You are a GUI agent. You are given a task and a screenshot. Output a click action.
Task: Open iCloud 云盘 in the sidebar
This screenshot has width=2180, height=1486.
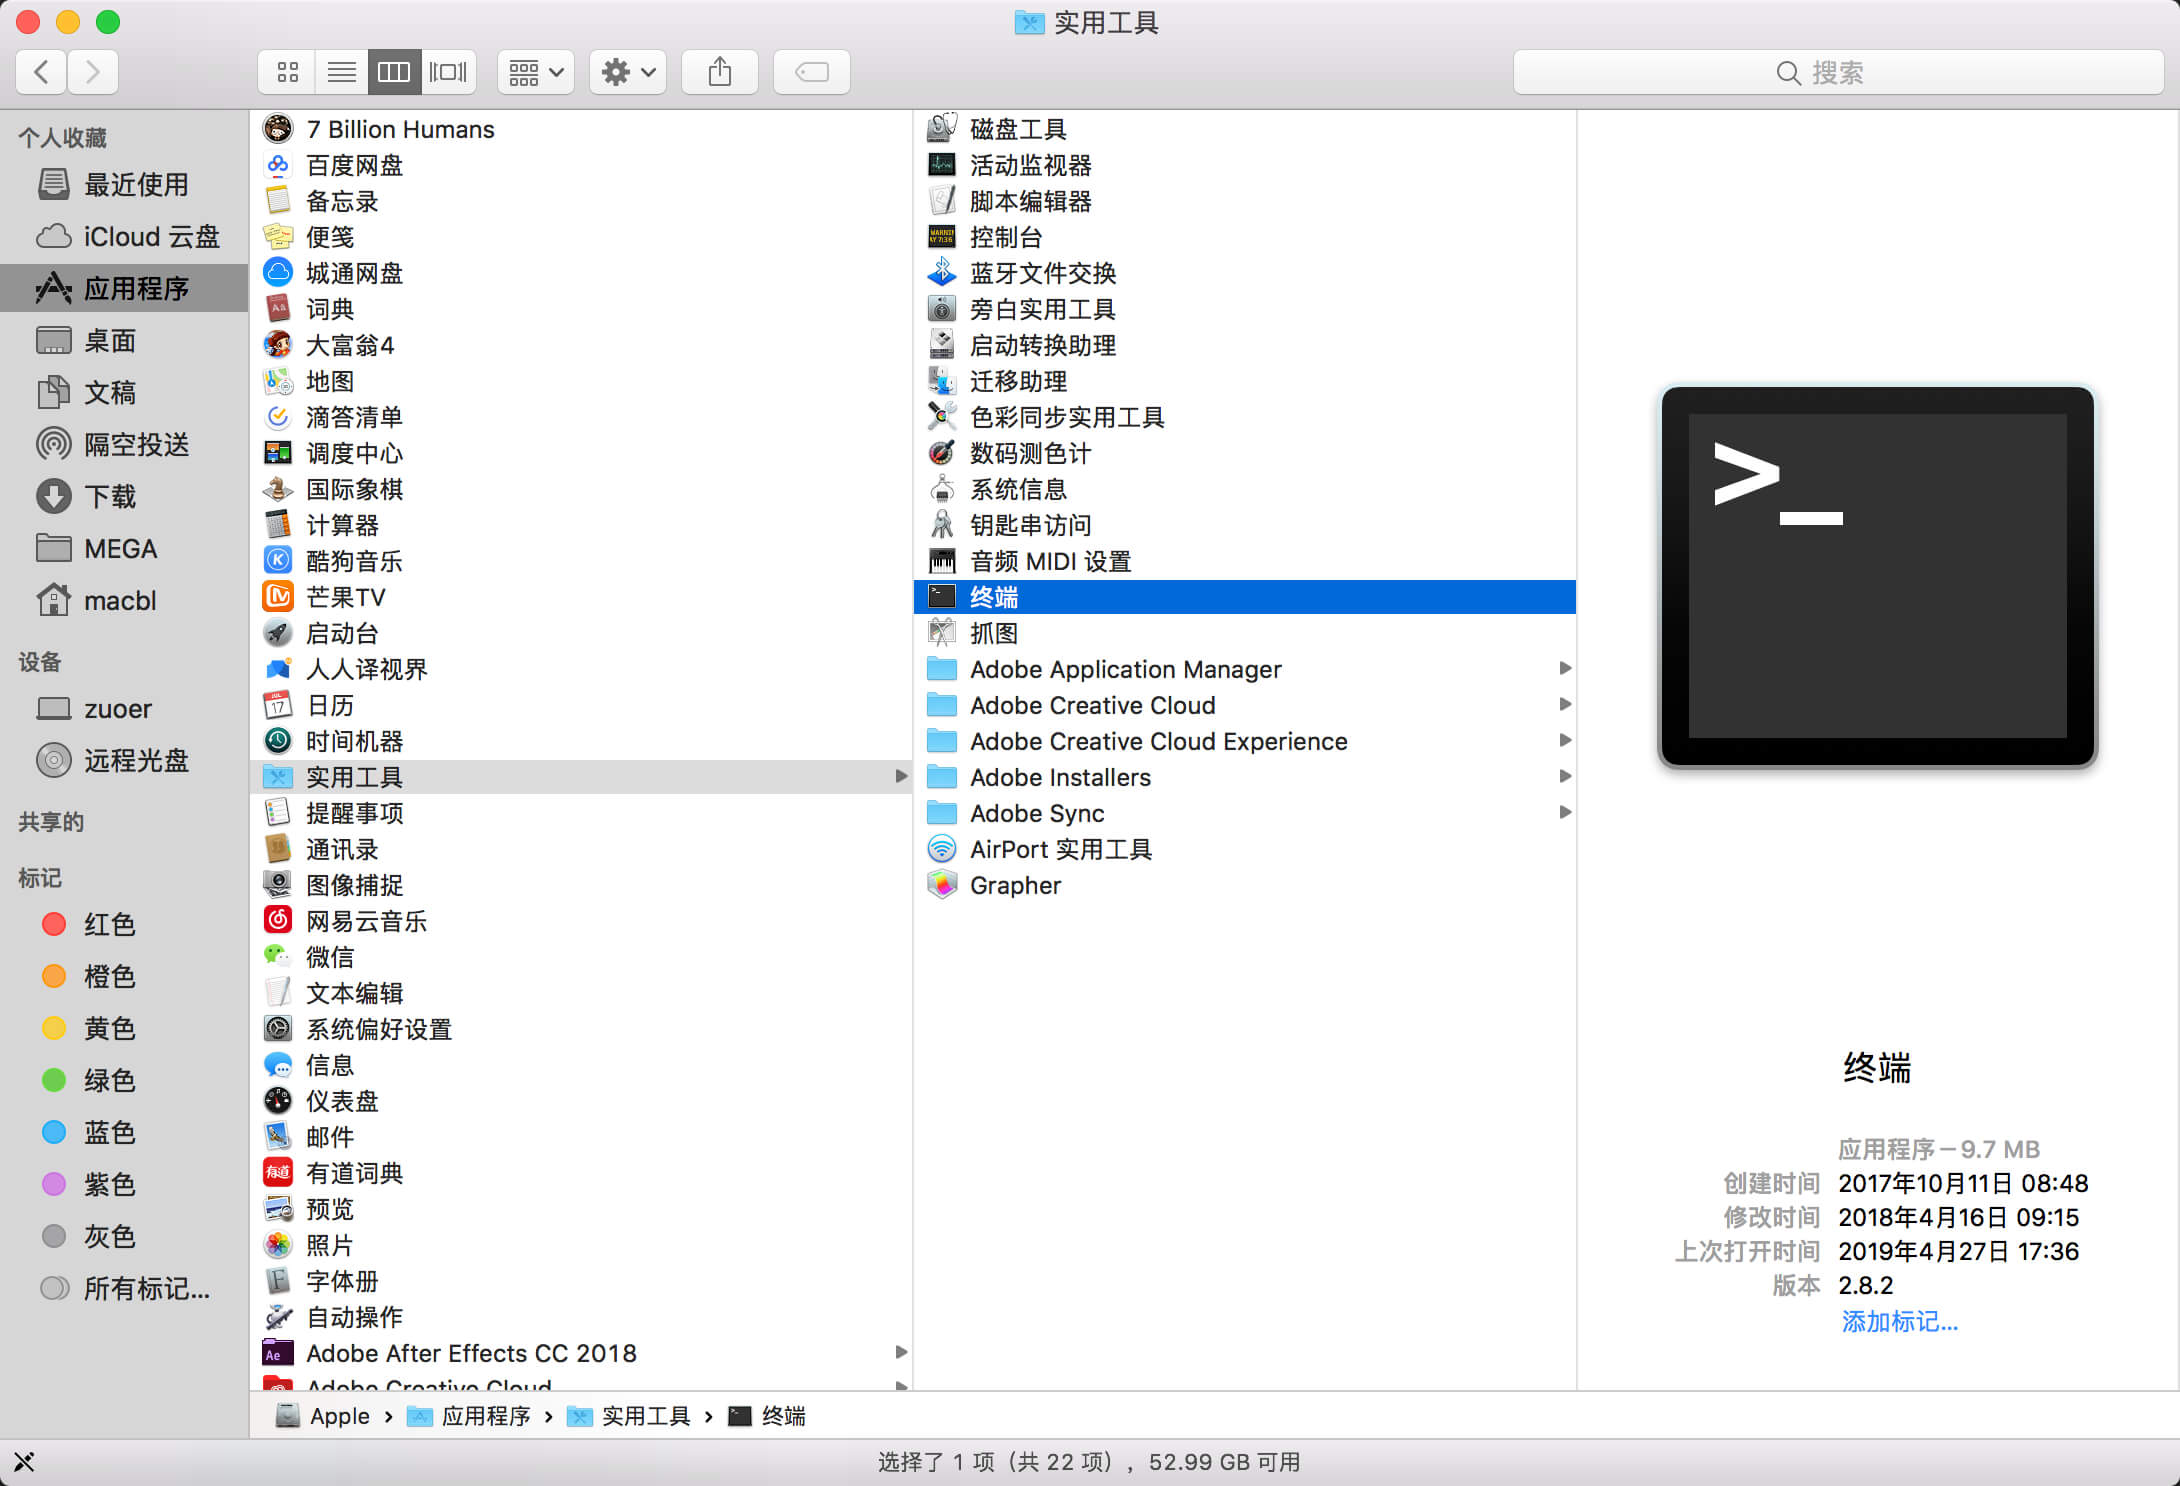(x=124, y=236)
